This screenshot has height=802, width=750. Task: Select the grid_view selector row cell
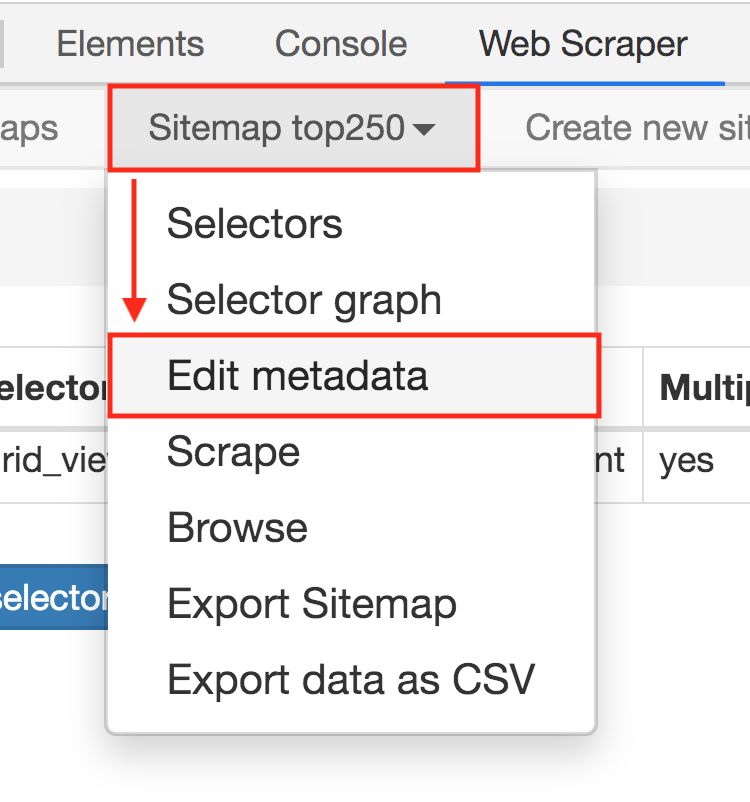[52, 460]
